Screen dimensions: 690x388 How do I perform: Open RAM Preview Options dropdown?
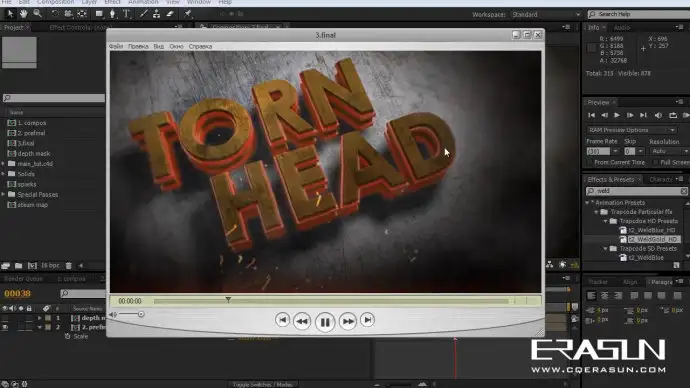(631, 130)
